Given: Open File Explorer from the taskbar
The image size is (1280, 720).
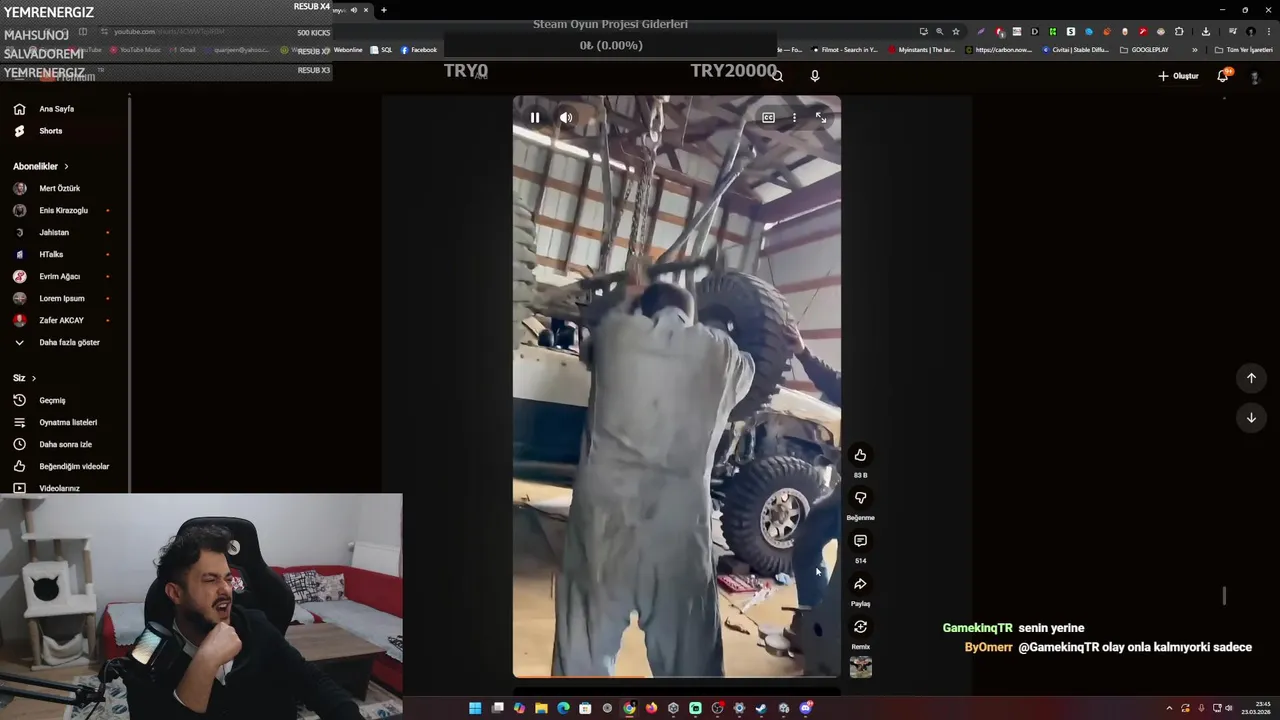Looking at the screenshot, I should click(541, 708).
